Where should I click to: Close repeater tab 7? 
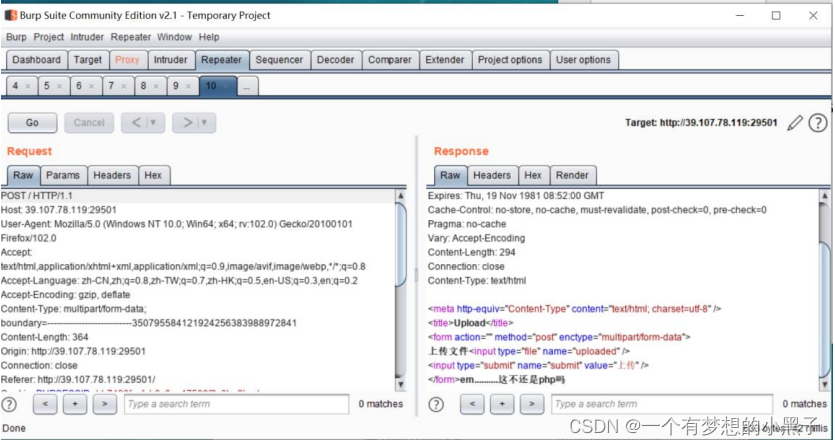(124, 86)
